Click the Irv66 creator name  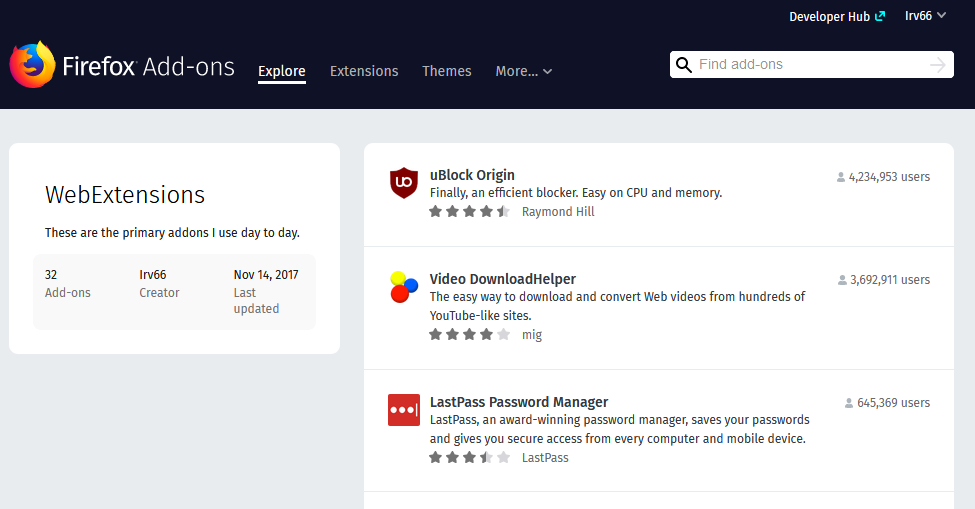[152, 275]
